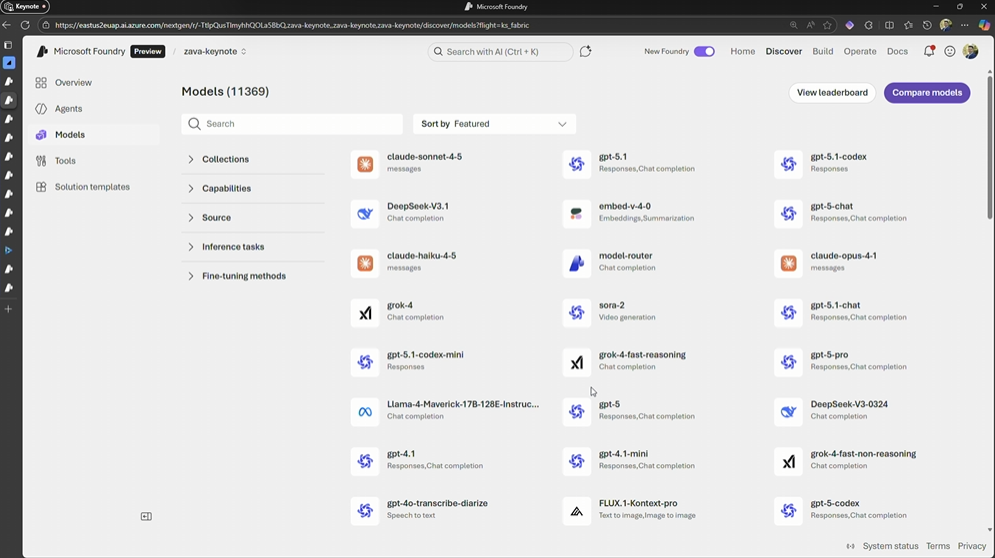The height and width of the screenshot is (558, 995).
Task: Expand the Collections filter
Action: 225,159
